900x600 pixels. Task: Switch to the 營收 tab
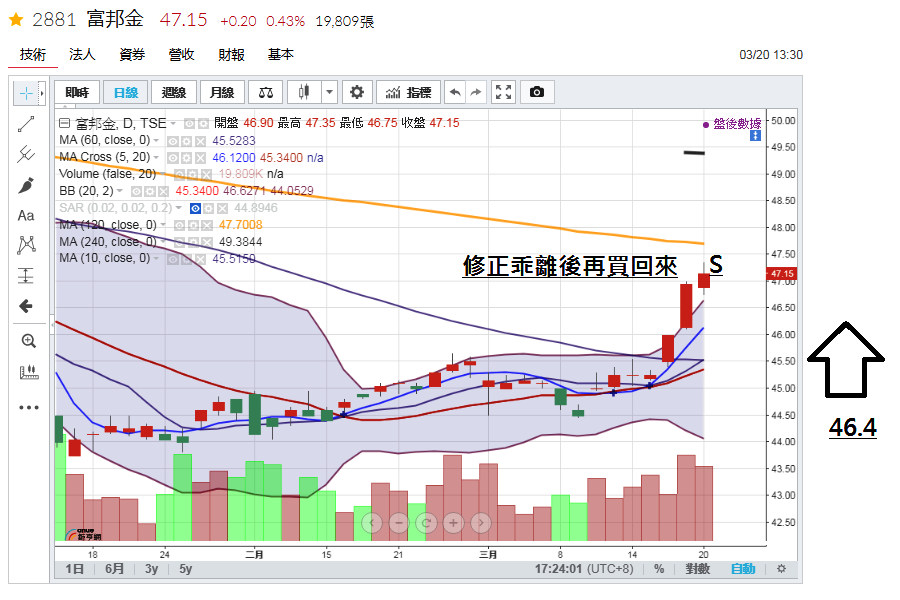click(181, 55)
